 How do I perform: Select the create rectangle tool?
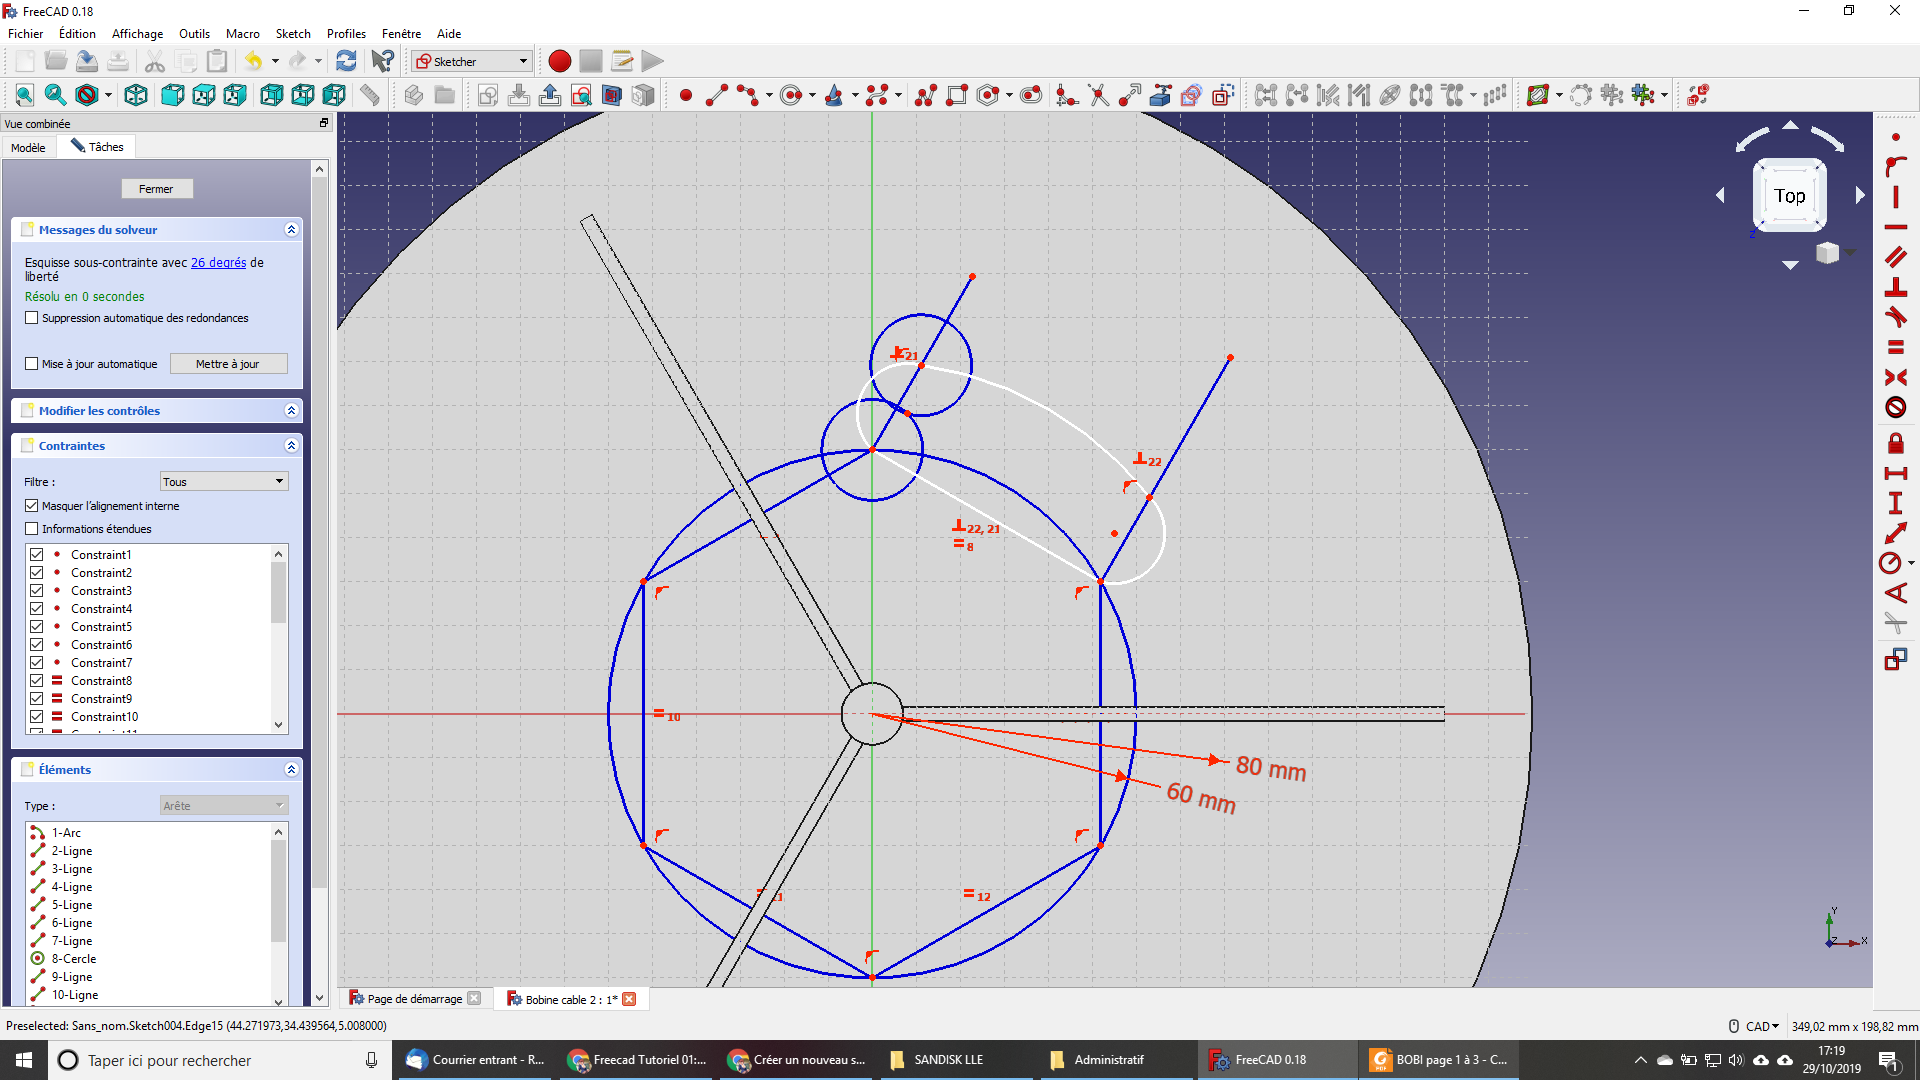[957, 95]
